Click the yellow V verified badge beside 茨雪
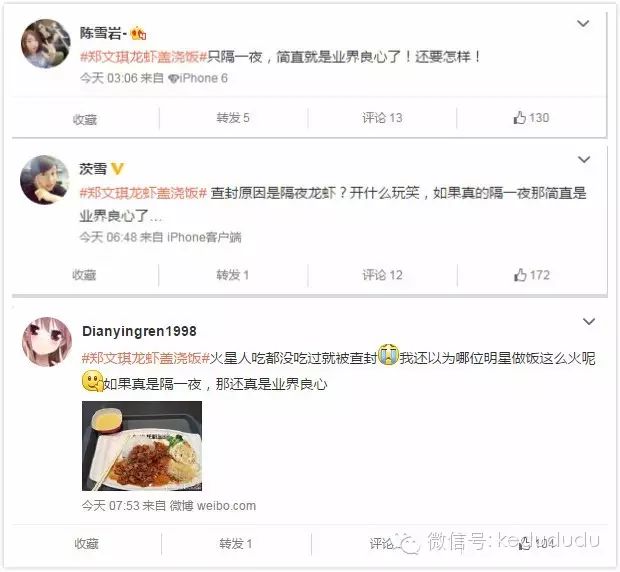 coord(117,169)
